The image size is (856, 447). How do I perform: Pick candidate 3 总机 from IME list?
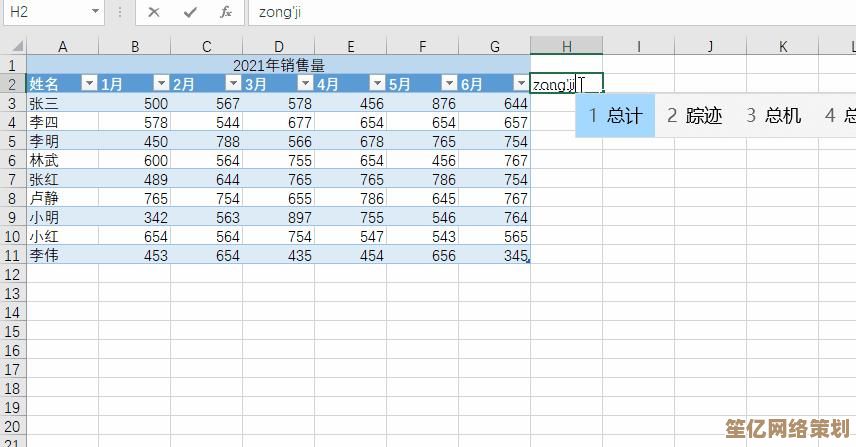[773, 116]
